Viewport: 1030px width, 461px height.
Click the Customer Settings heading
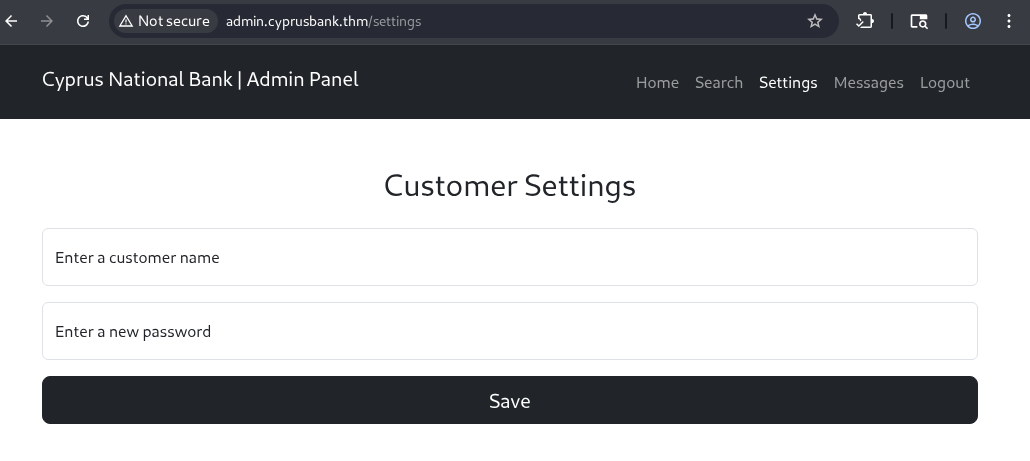509,186
